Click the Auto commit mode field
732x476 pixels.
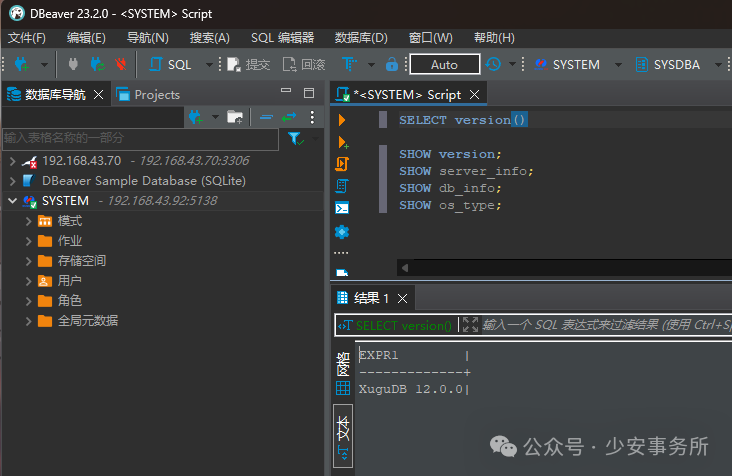tap(444, 64)
